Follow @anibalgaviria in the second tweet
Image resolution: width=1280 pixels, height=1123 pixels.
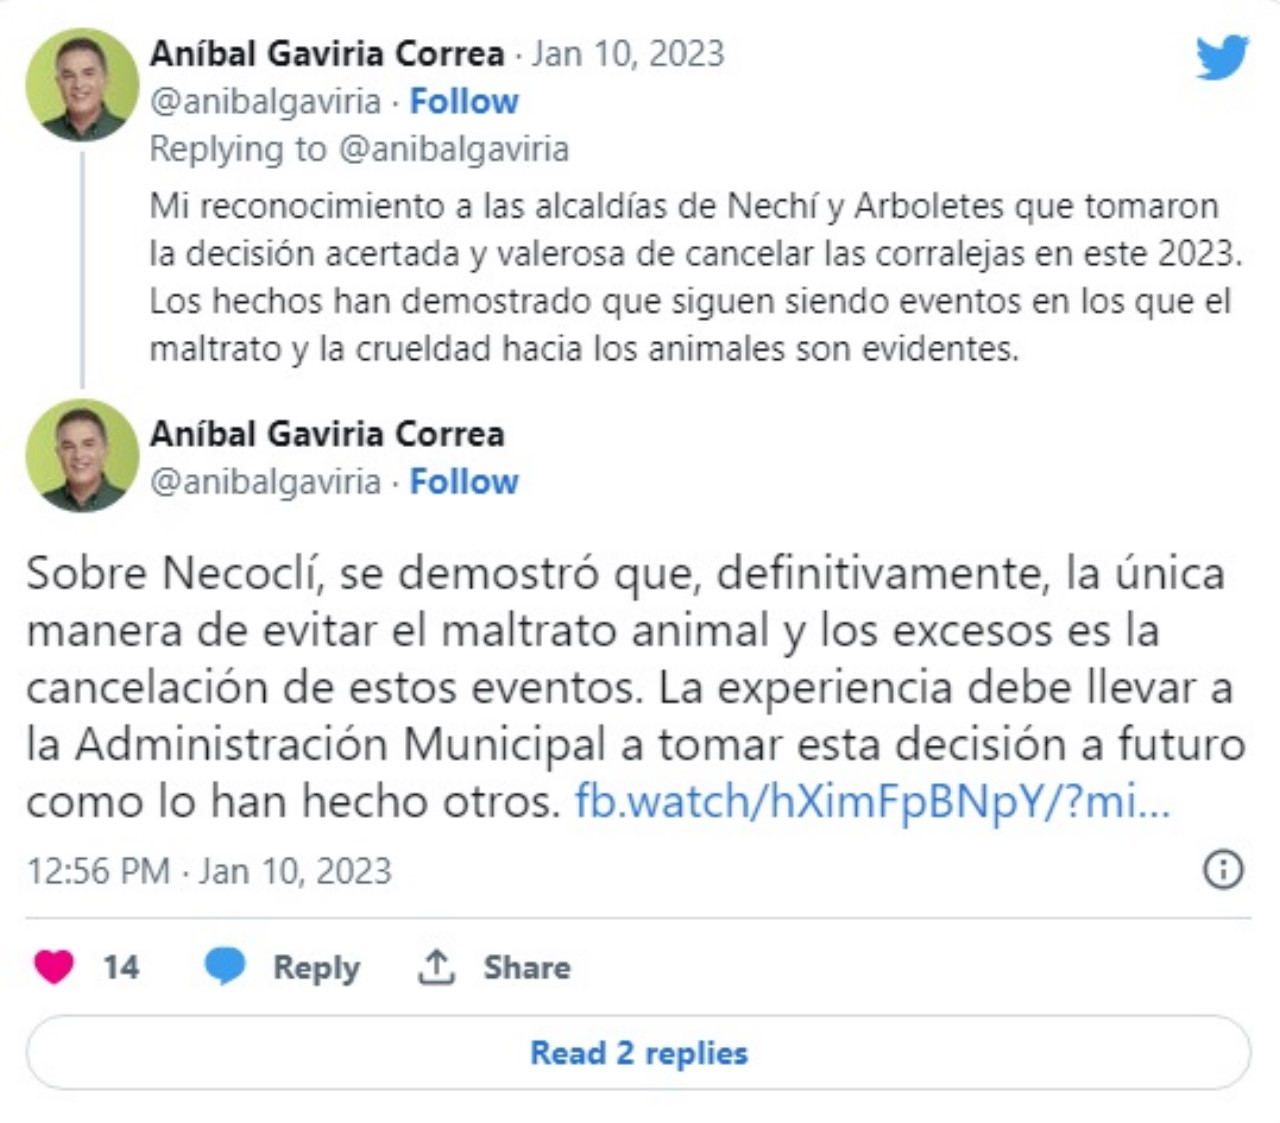pyautogui.click(x=464, y=481)
